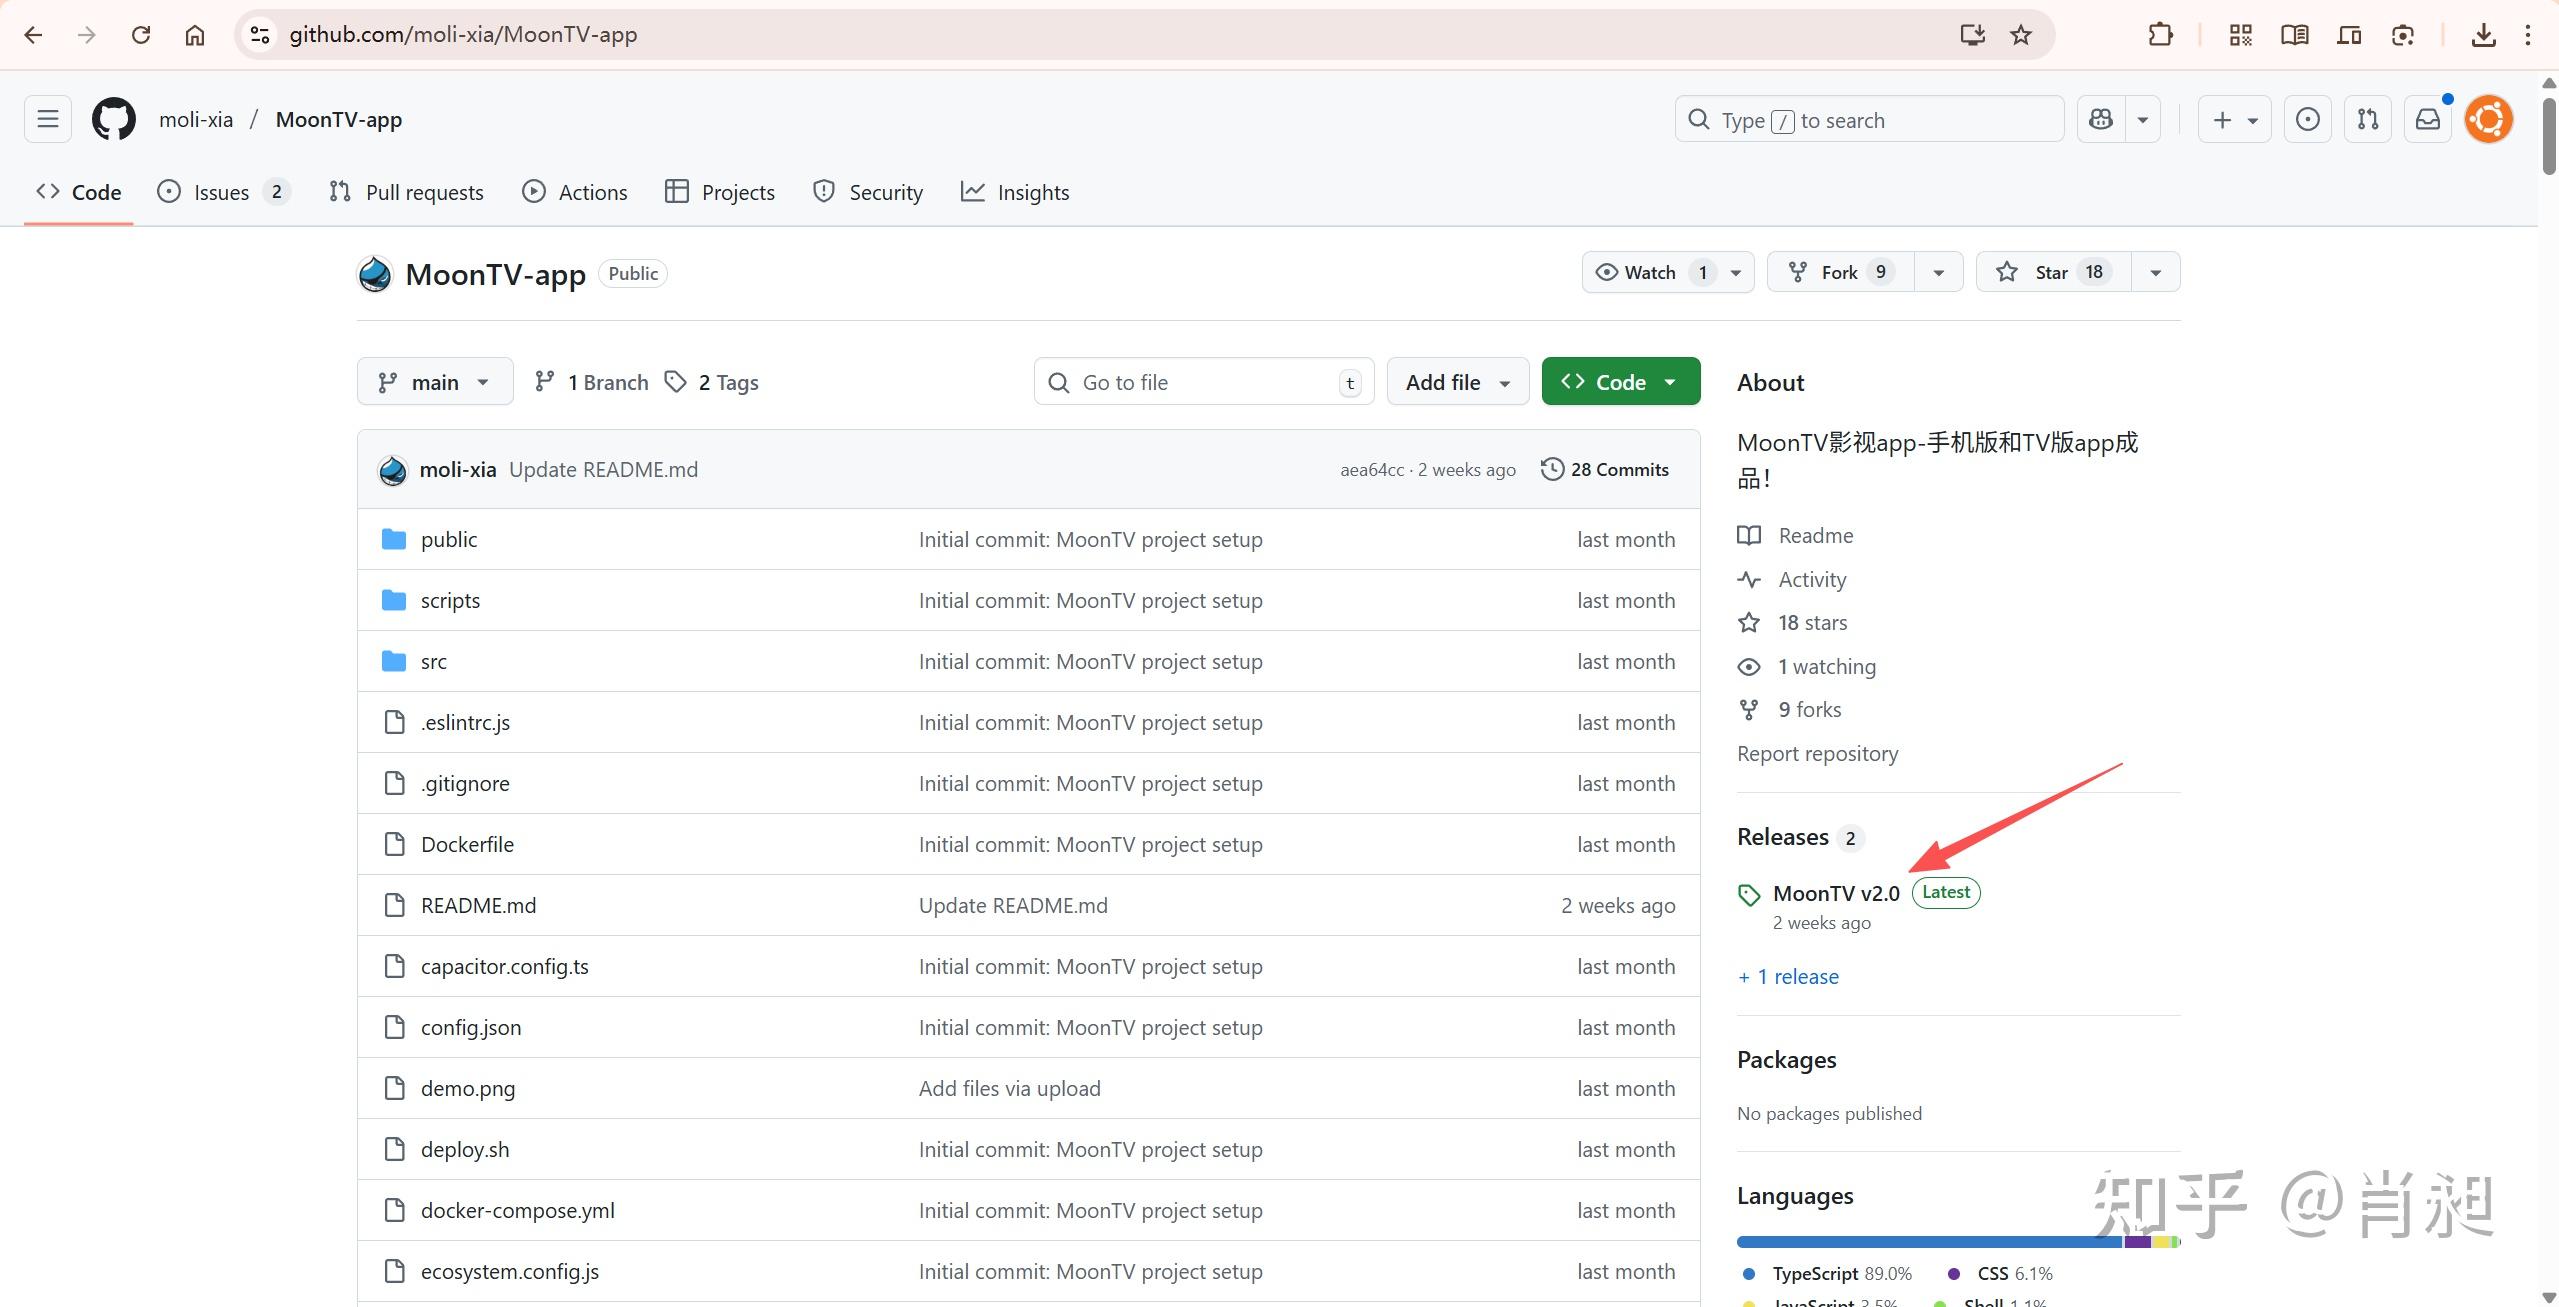Expand the main branch dropdown
2559x1307 pixels.
tap(435, 382)
